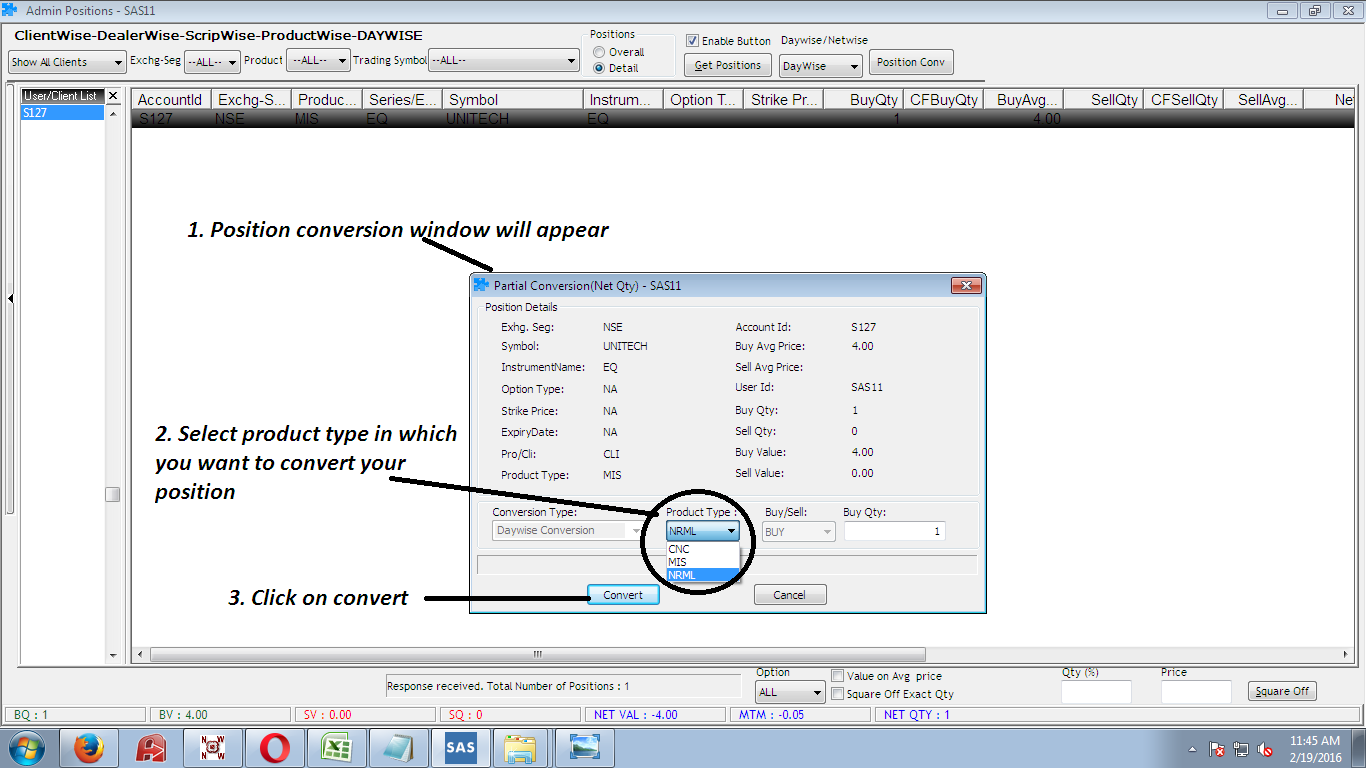The height and width of the screenshot is (768, 1366).
Task: Sort by SellQty column header
Action: (1103, 100)
